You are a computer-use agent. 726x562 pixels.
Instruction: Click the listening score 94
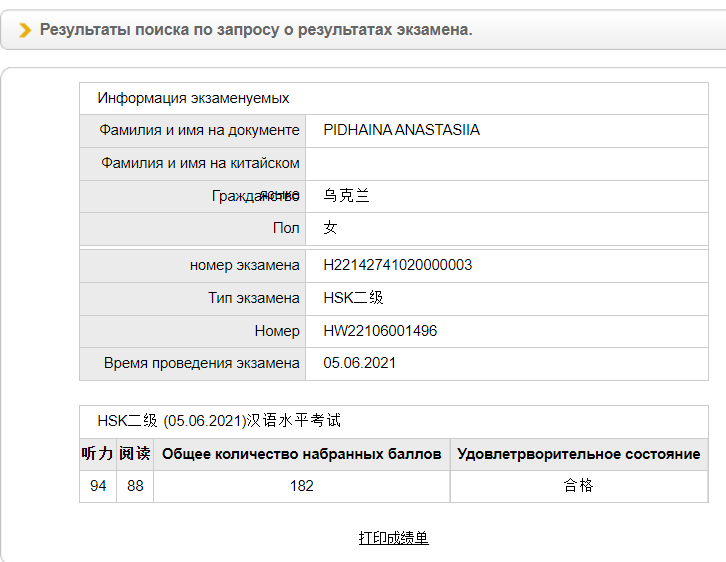[98, 486]
